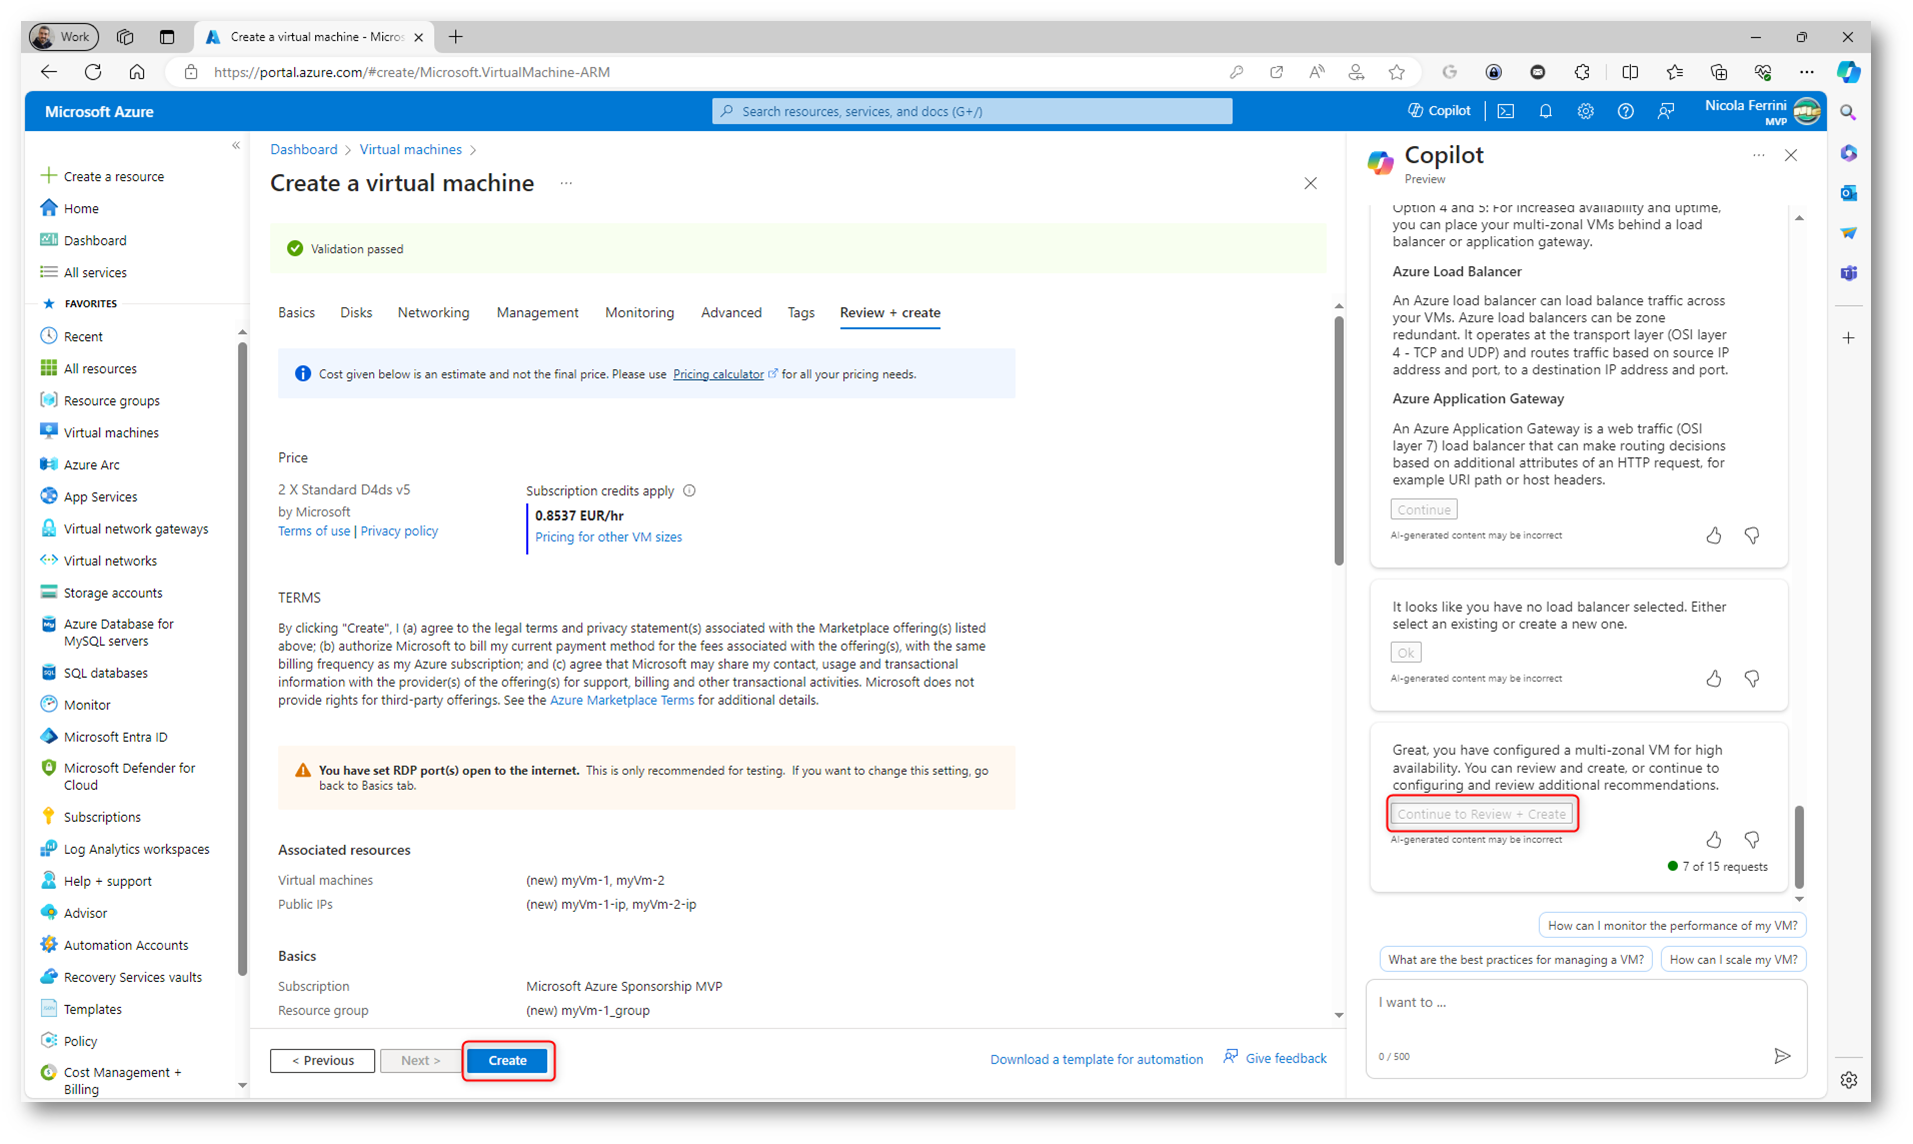Switch to the Networking tab
Screen dimensions: 1913x1144
pos(433,313)
